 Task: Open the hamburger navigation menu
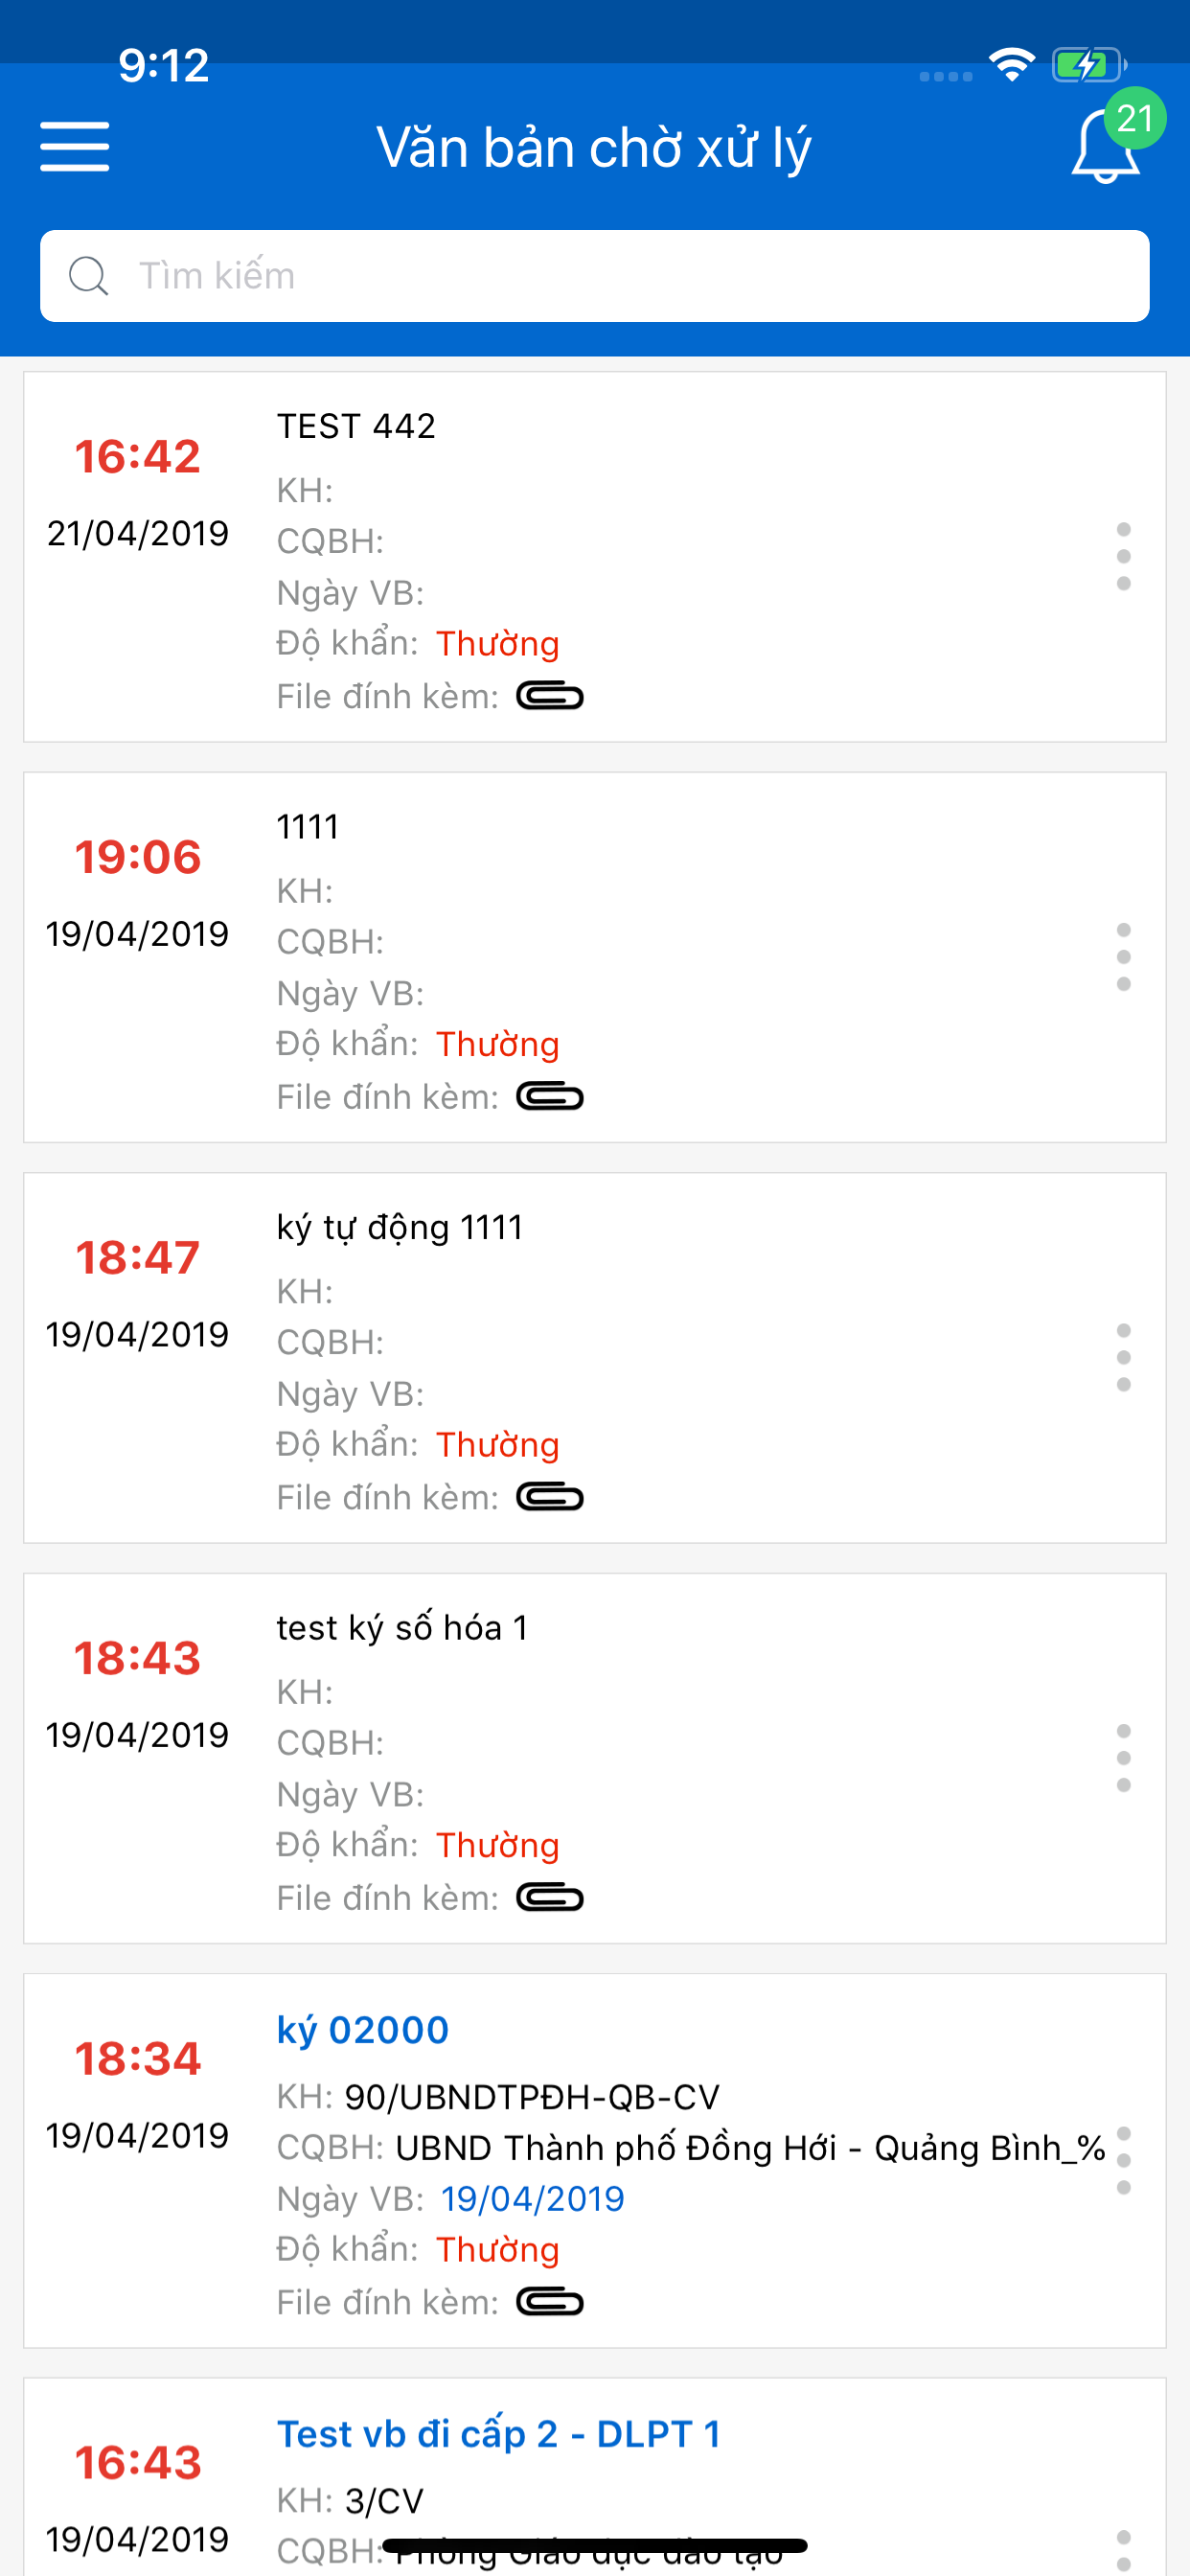74,147
